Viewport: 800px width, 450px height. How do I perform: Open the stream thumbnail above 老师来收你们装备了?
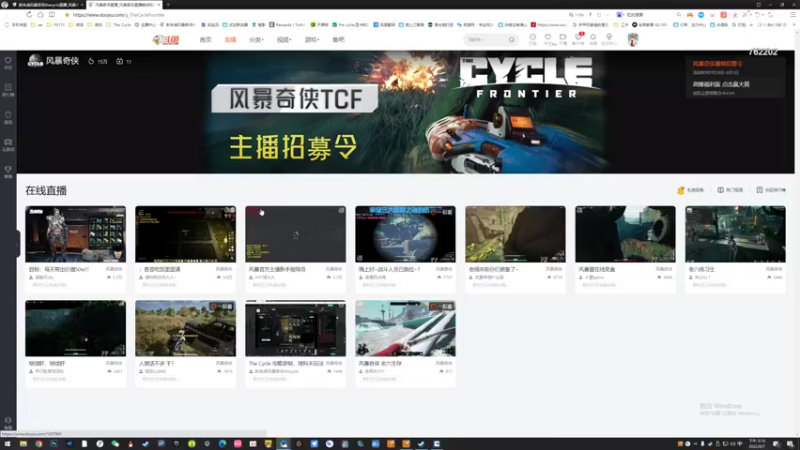[515, 234]
